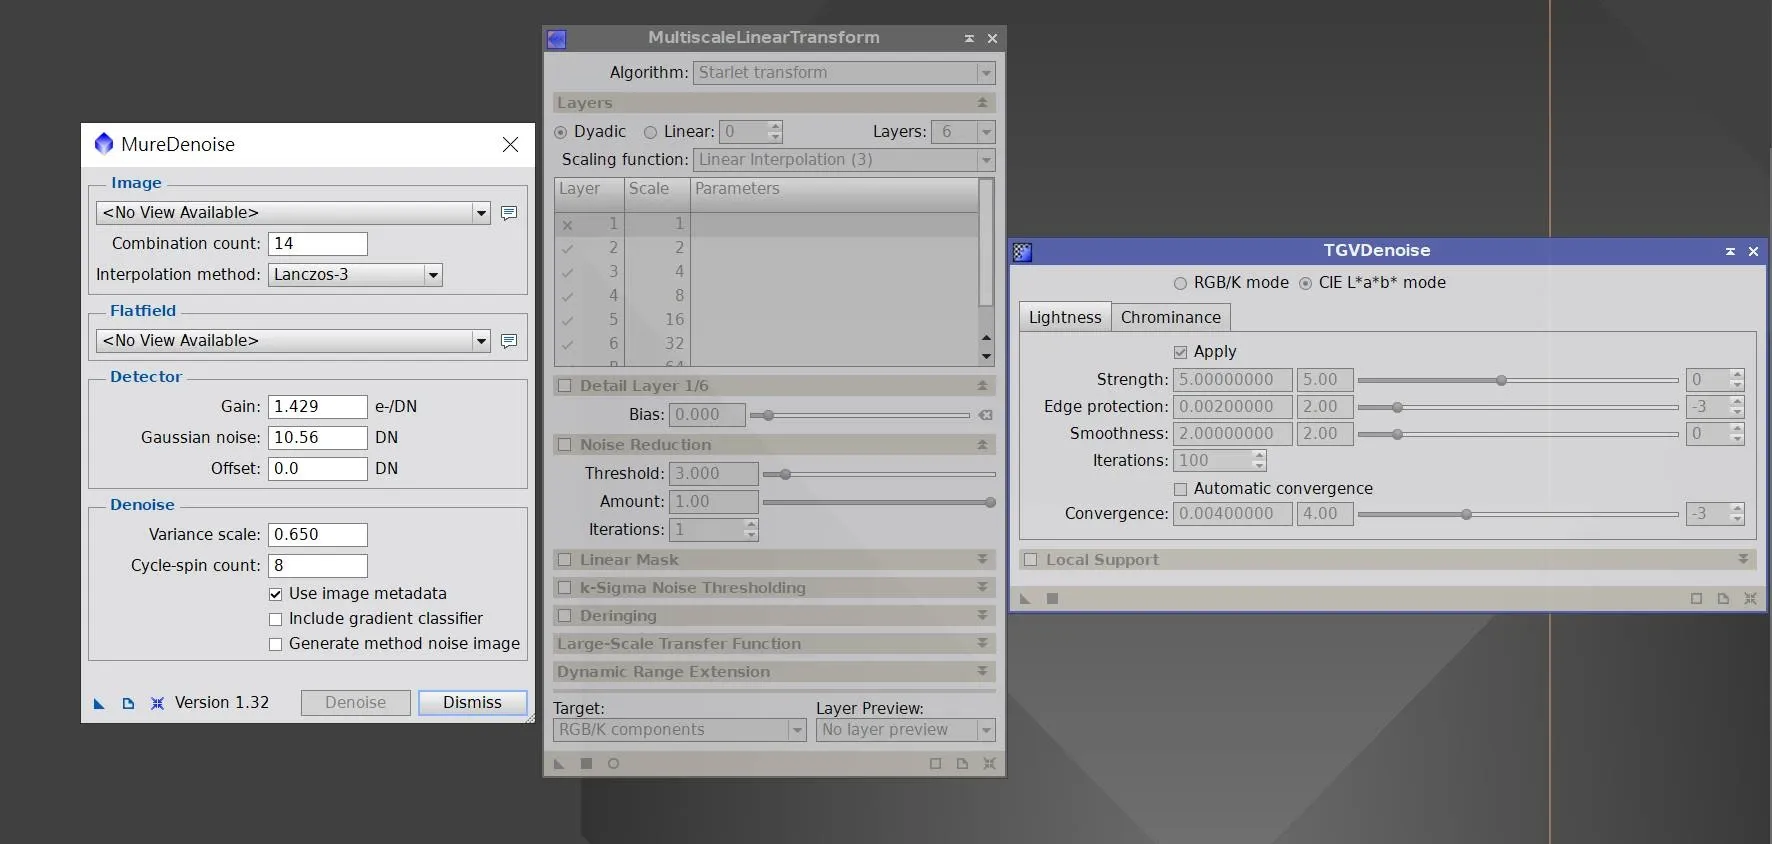
Task: Shade the MultiscaleLinearTransform window
Action: pyautogui.click(x=969, y=38)
